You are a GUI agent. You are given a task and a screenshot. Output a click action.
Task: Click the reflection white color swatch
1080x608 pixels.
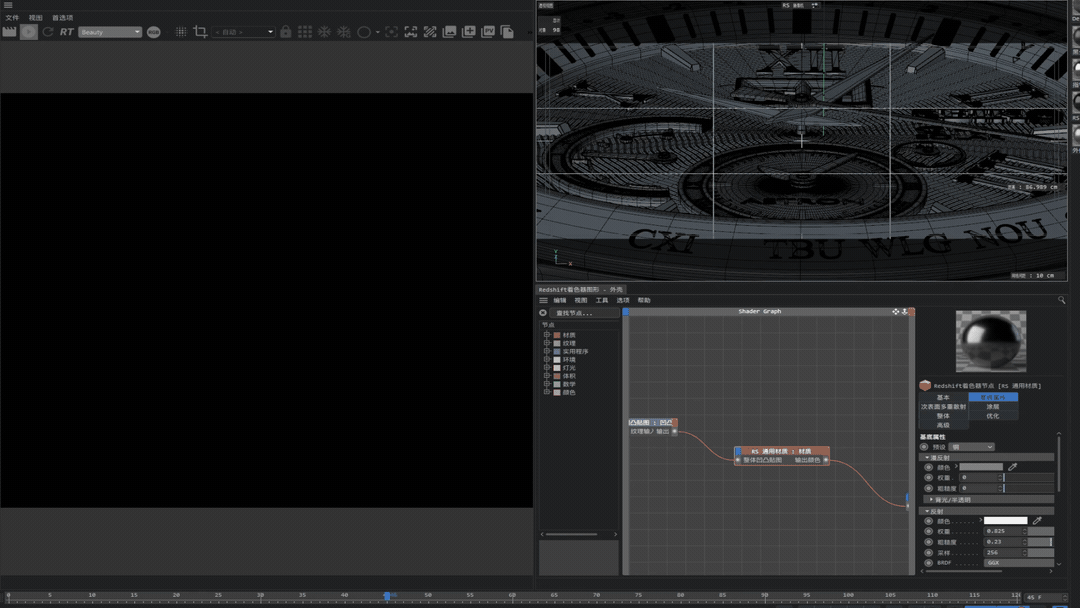(x=1005, y=521)
